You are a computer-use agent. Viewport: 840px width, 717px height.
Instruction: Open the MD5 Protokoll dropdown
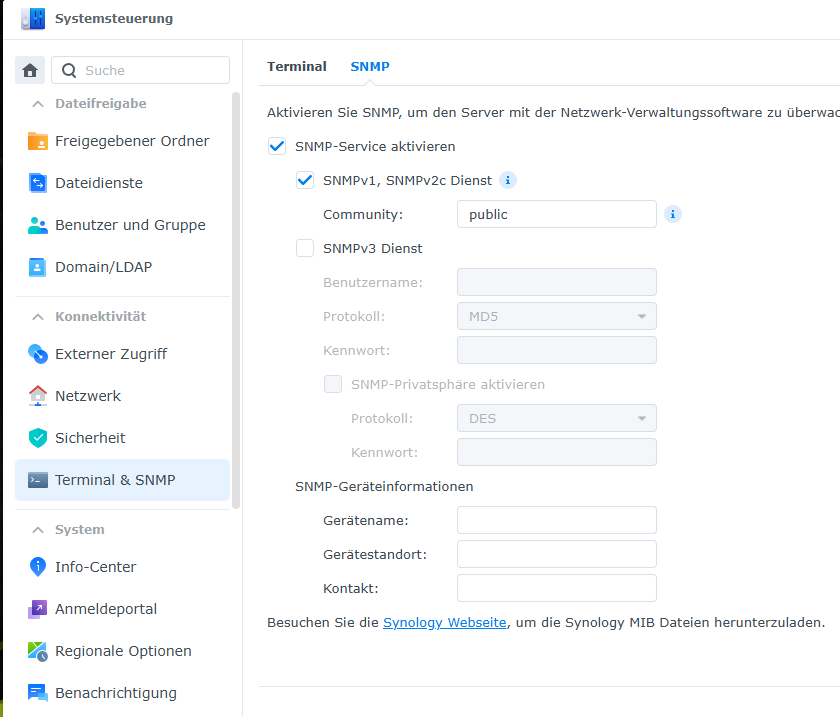tap(556, 317)
